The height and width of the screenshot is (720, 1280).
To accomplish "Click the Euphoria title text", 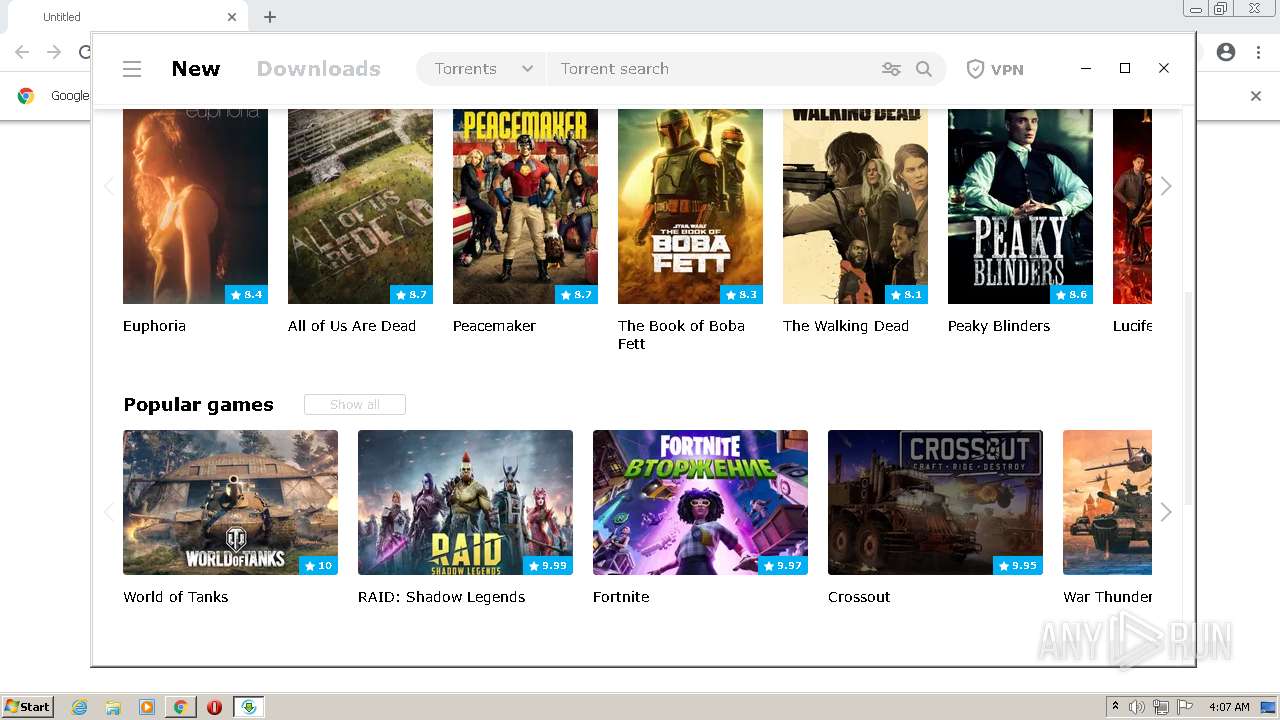I will click(154, 326).
